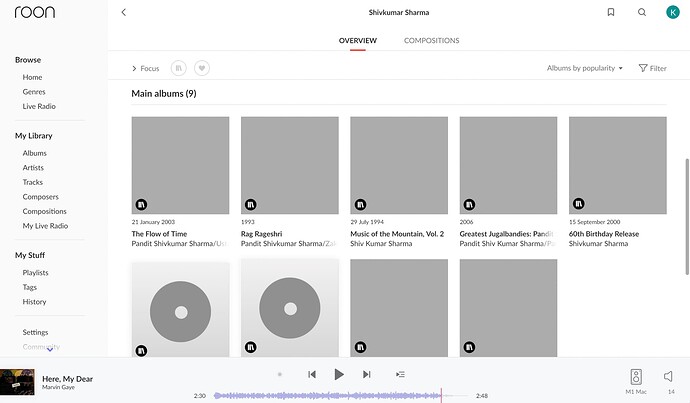Expand the Focus options

click(146, 69)
